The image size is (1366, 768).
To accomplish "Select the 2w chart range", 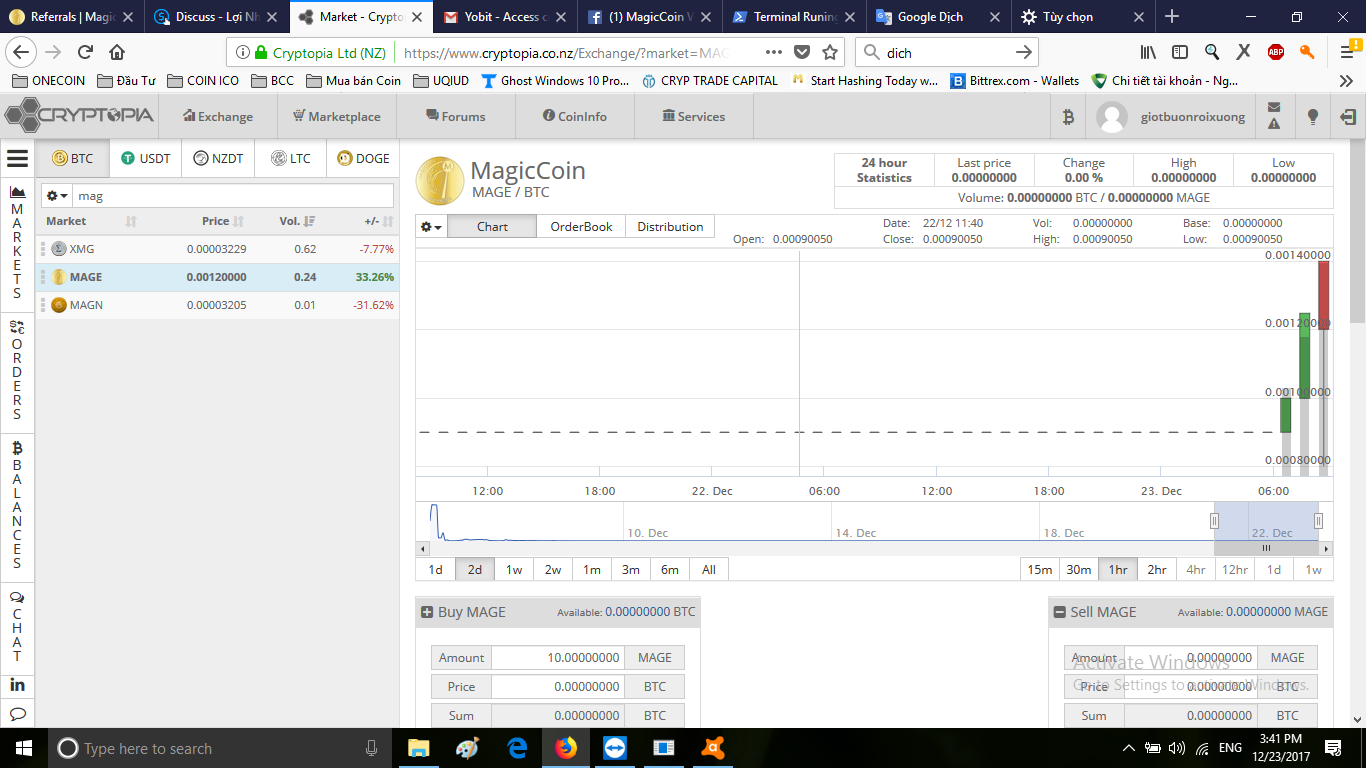I will tap(553, 569).
